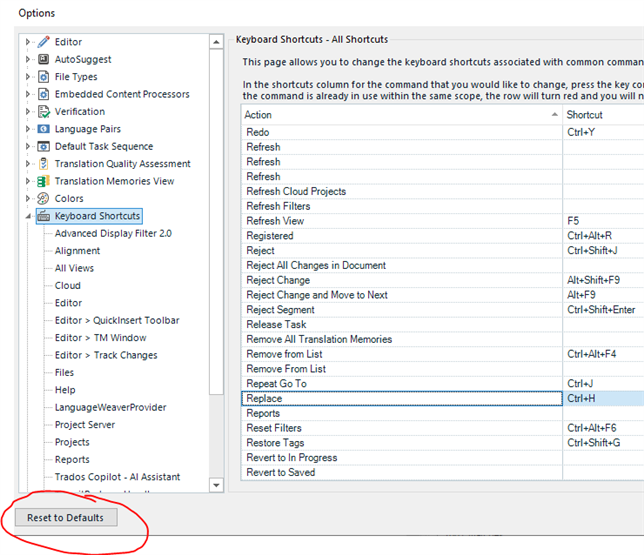Screen dimensions: 644x555
Task: Expand the AutoSuggest node
Action: (28, 59)
